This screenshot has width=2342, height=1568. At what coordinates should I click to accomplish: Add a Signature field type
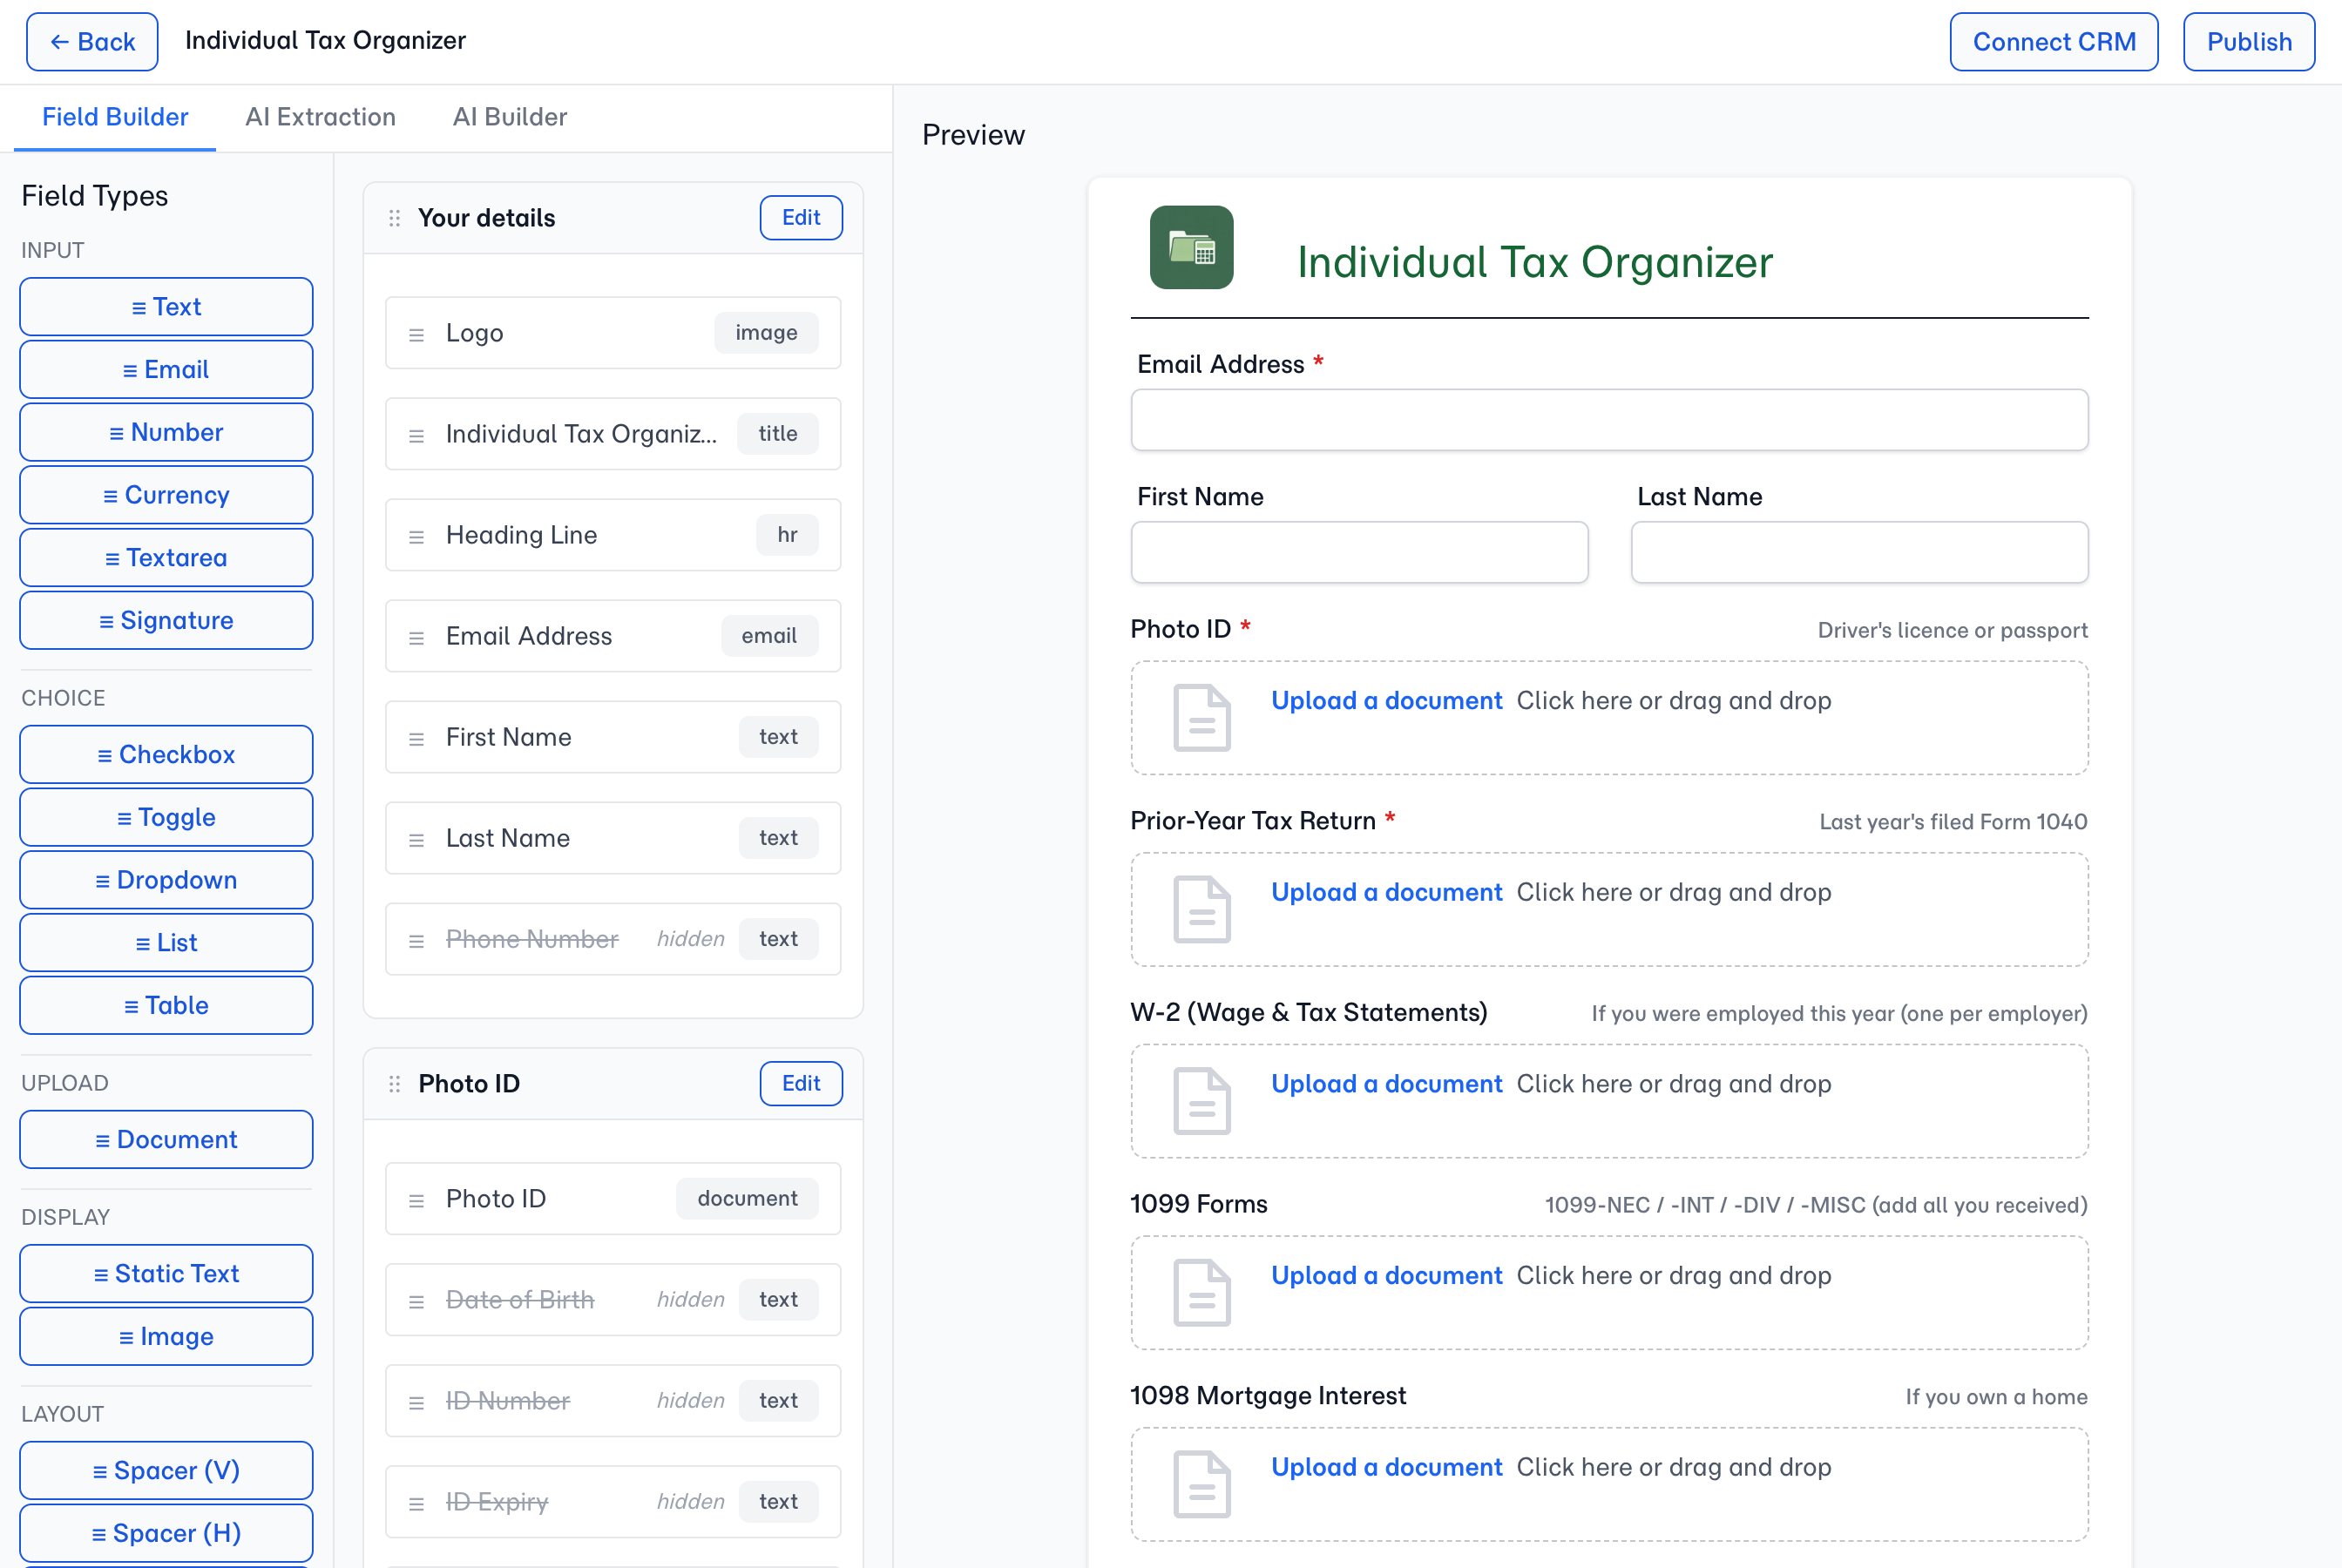tap(166, 621)
